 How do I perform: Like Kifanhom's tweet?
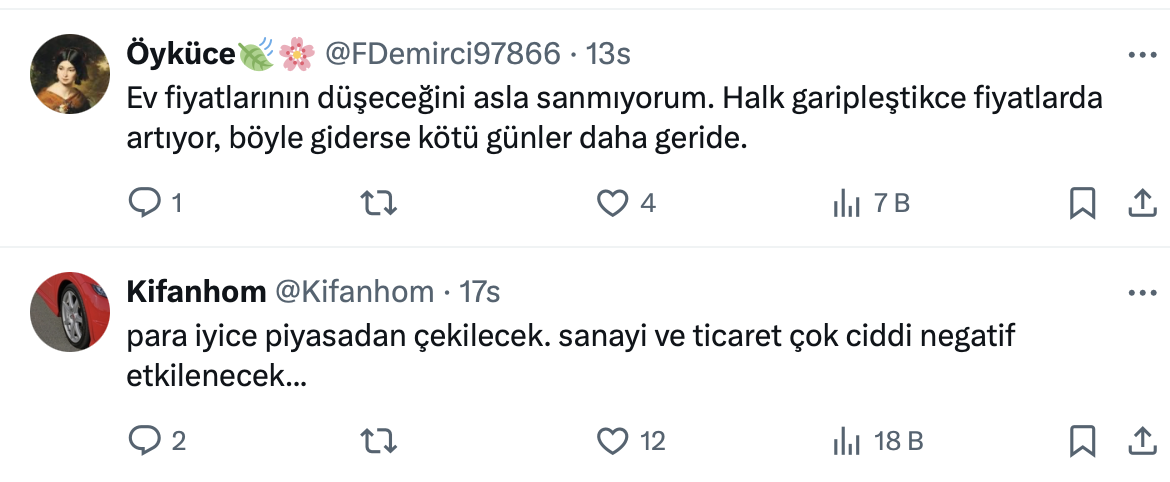coord(611,440)
